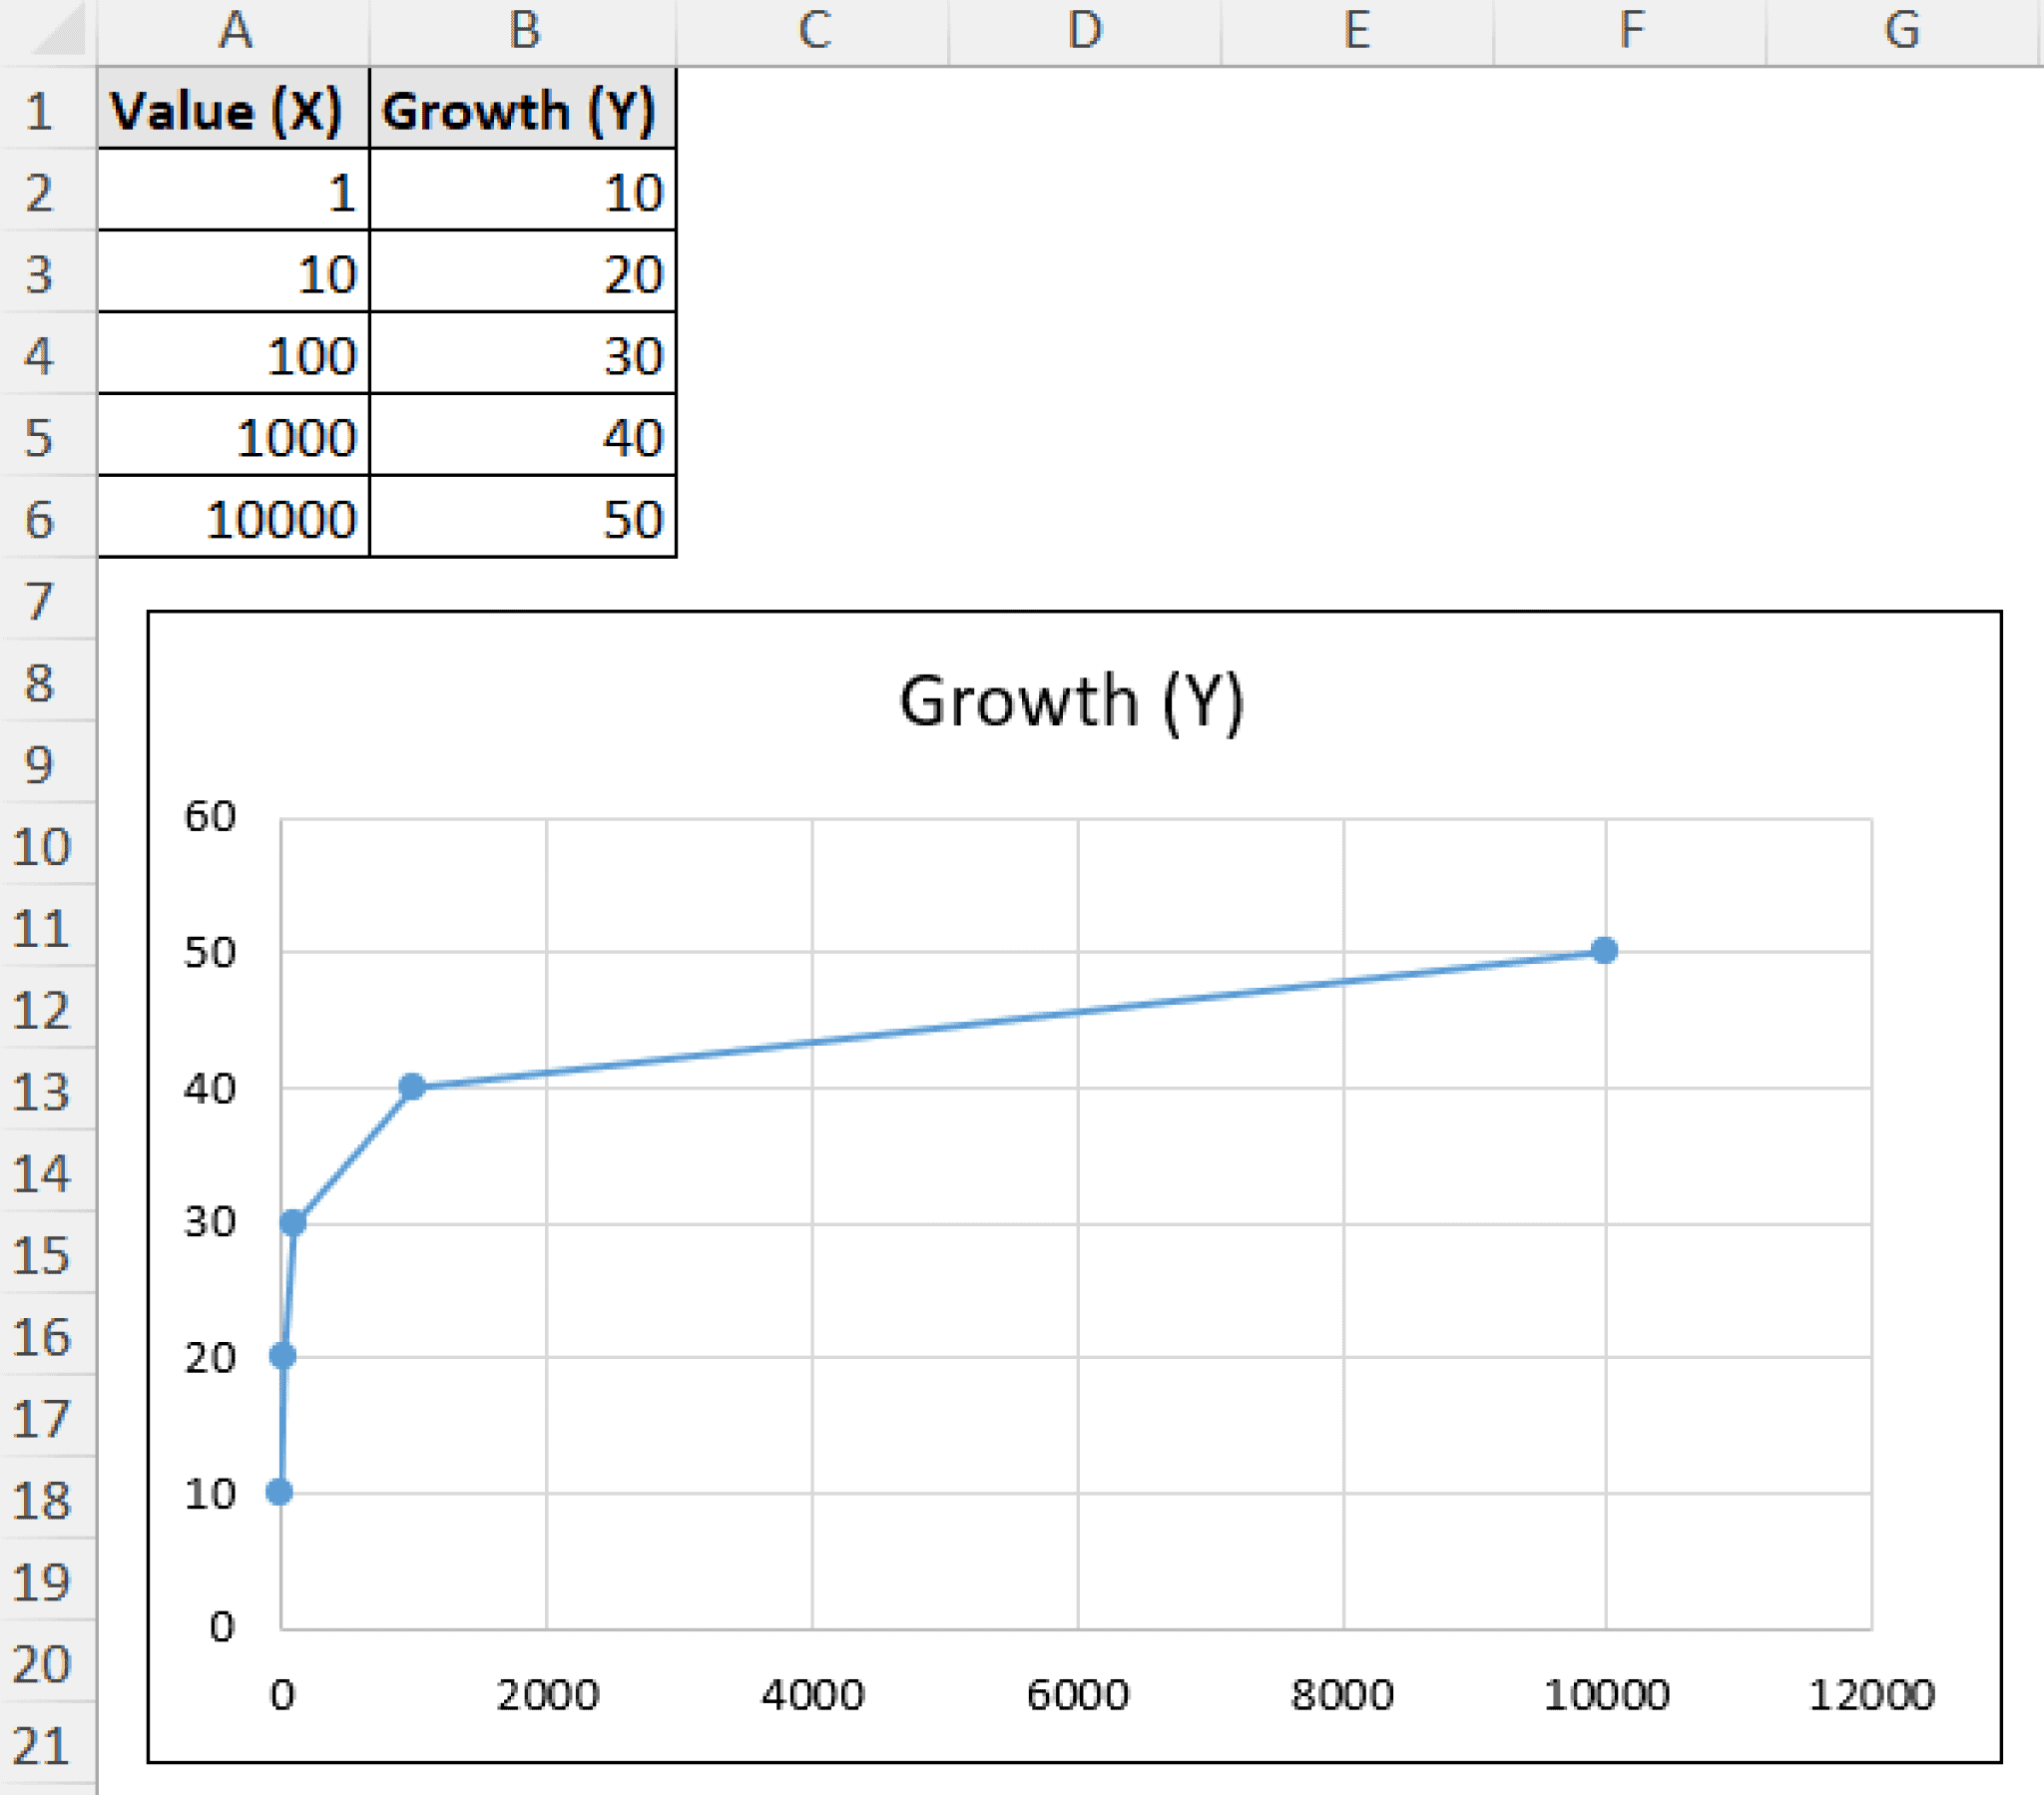Click column header G

click(x=1905, y=30)
